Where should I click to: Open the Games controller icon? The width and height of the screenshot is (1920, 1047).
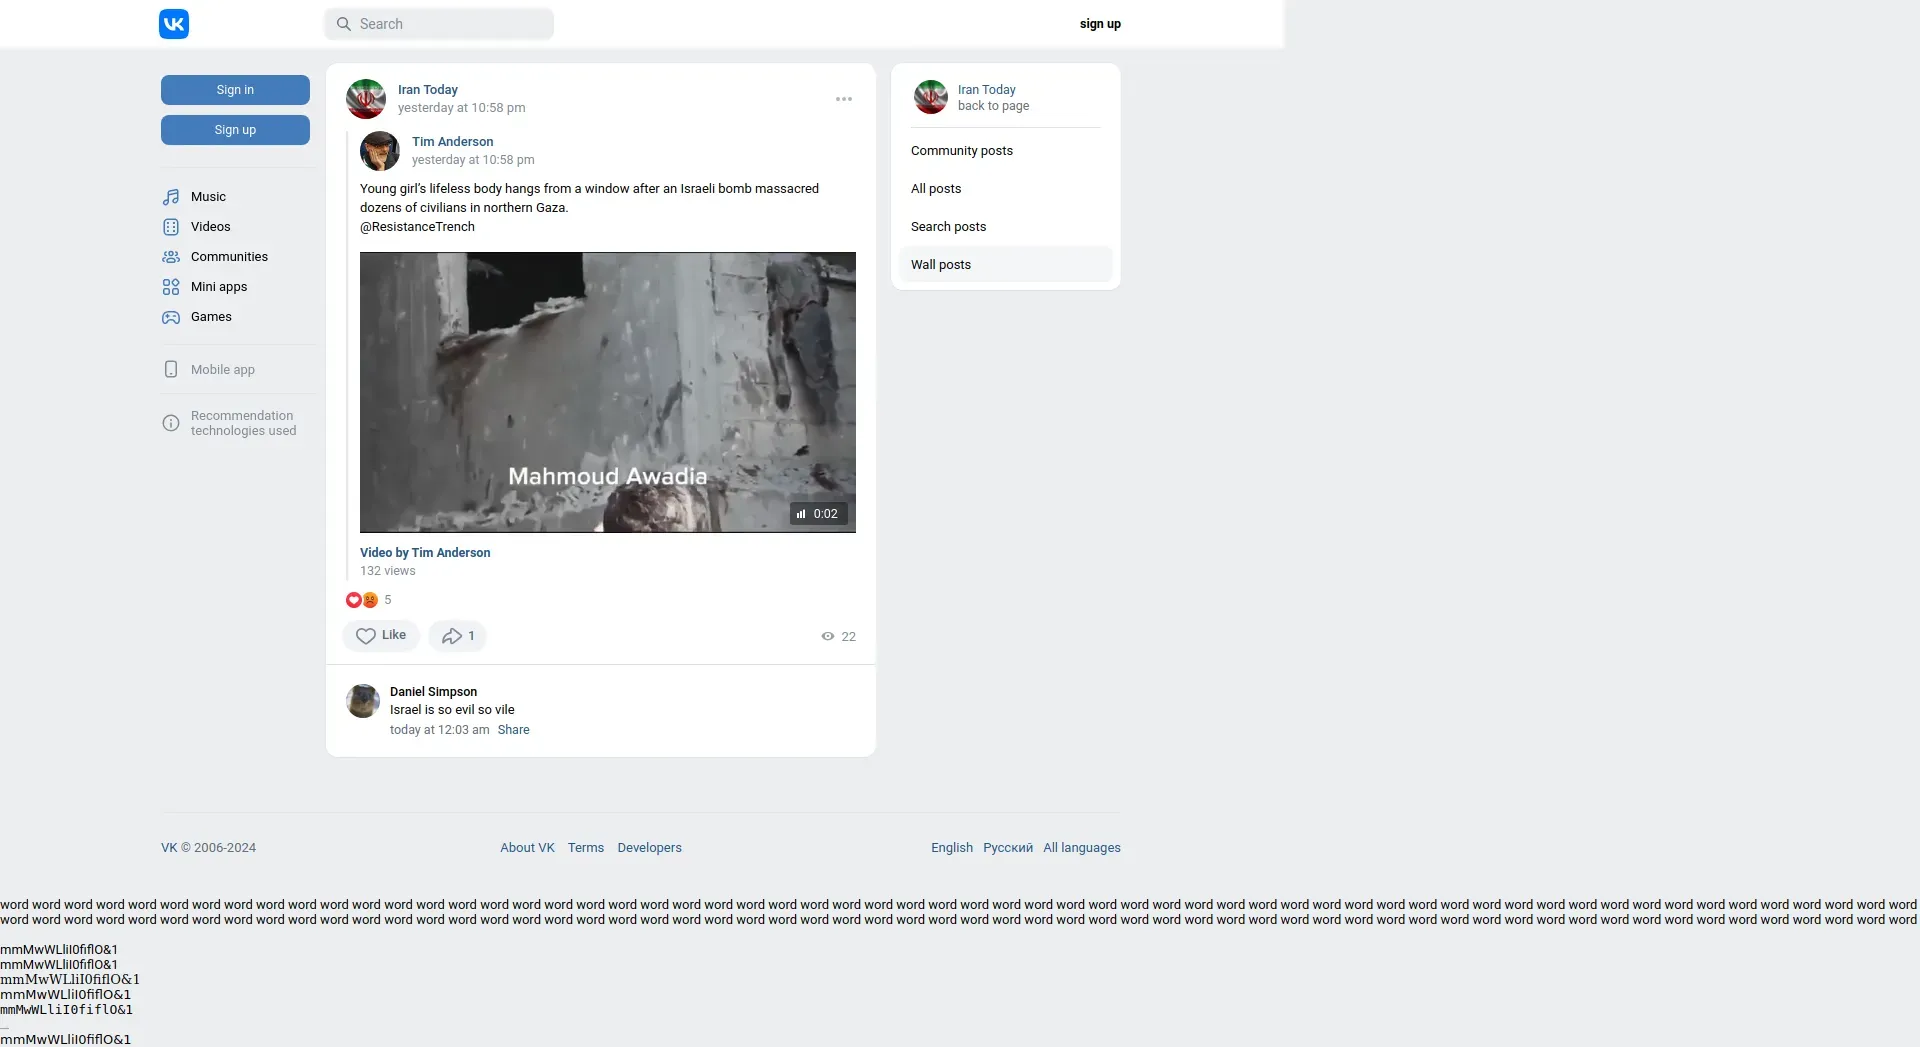[x=171, y=317]
